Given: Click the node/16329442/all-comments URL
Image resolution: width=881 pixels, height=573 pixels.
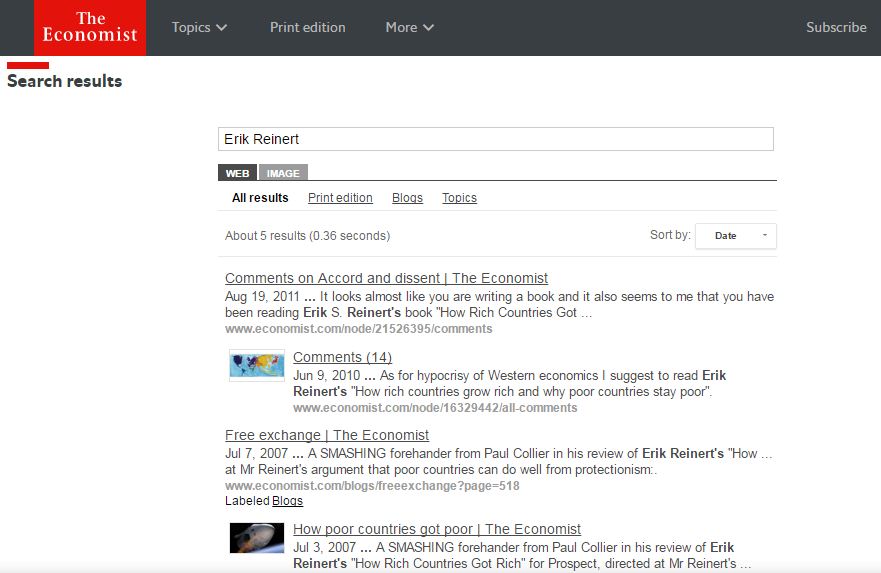Looking at the screenshot, I should coord(435,408).
